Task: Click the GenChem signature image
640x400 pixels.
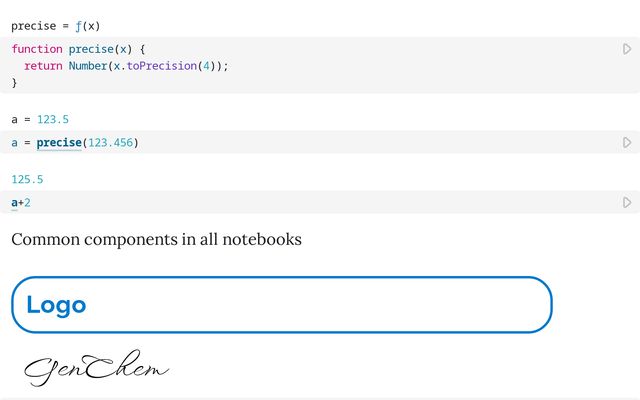Action: point(96,370)
